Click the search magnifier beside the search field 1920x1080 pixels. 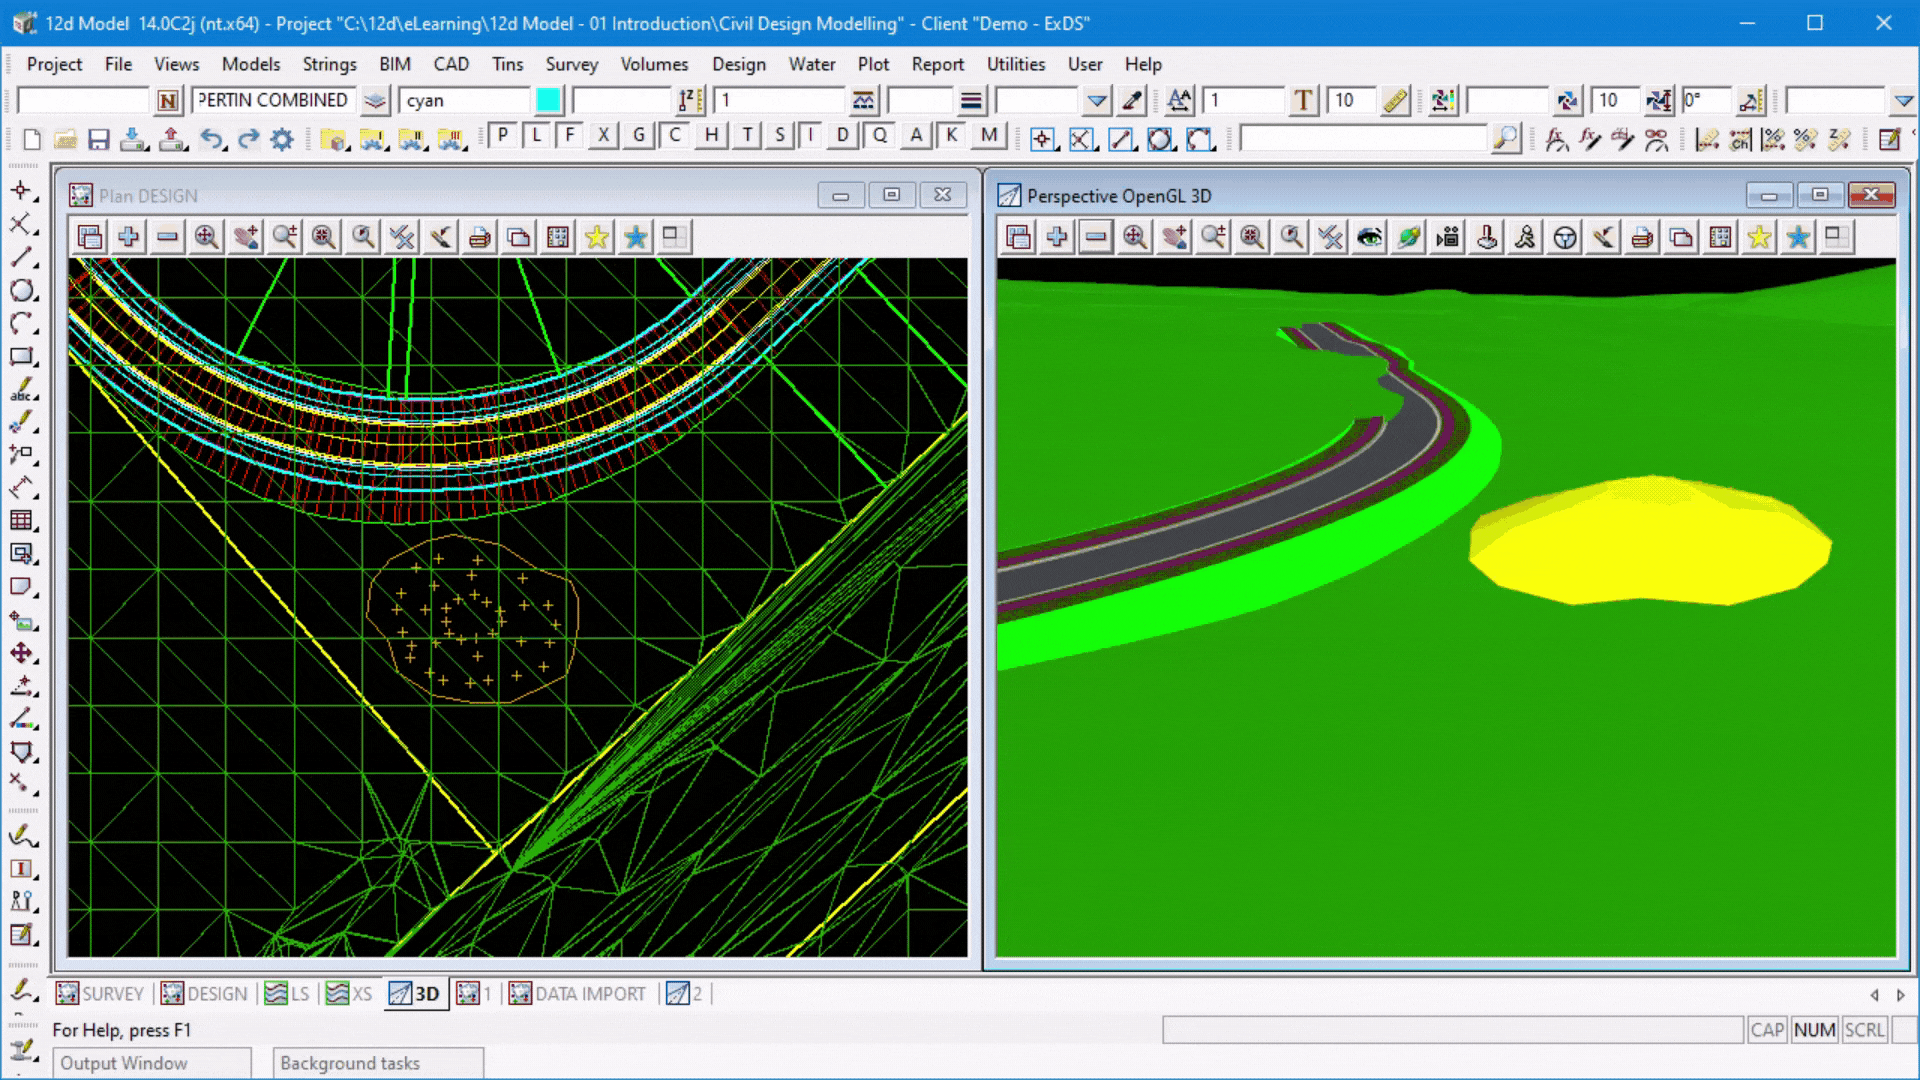pyautogui.click(x=1504, y=139)
